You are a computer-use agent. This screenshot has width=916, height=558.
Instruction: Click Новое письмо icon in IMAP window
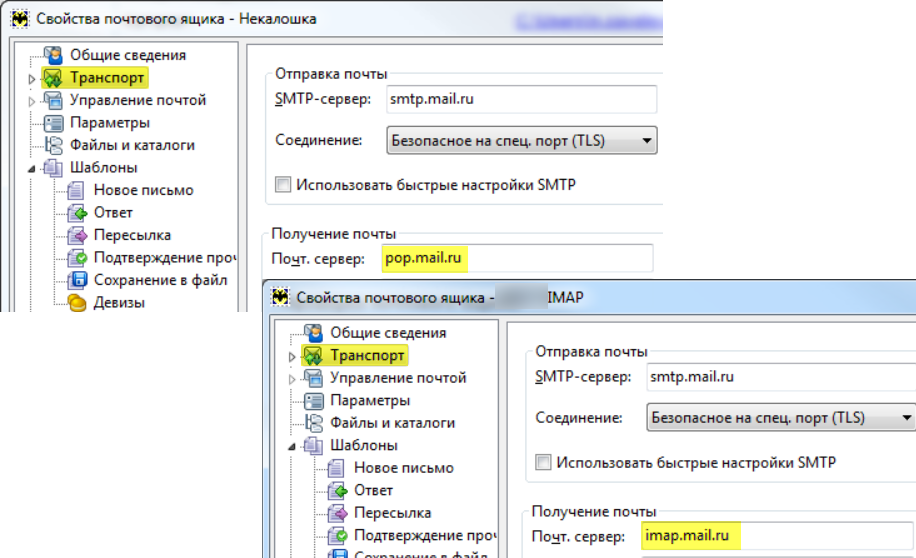(x=336, y=468)
